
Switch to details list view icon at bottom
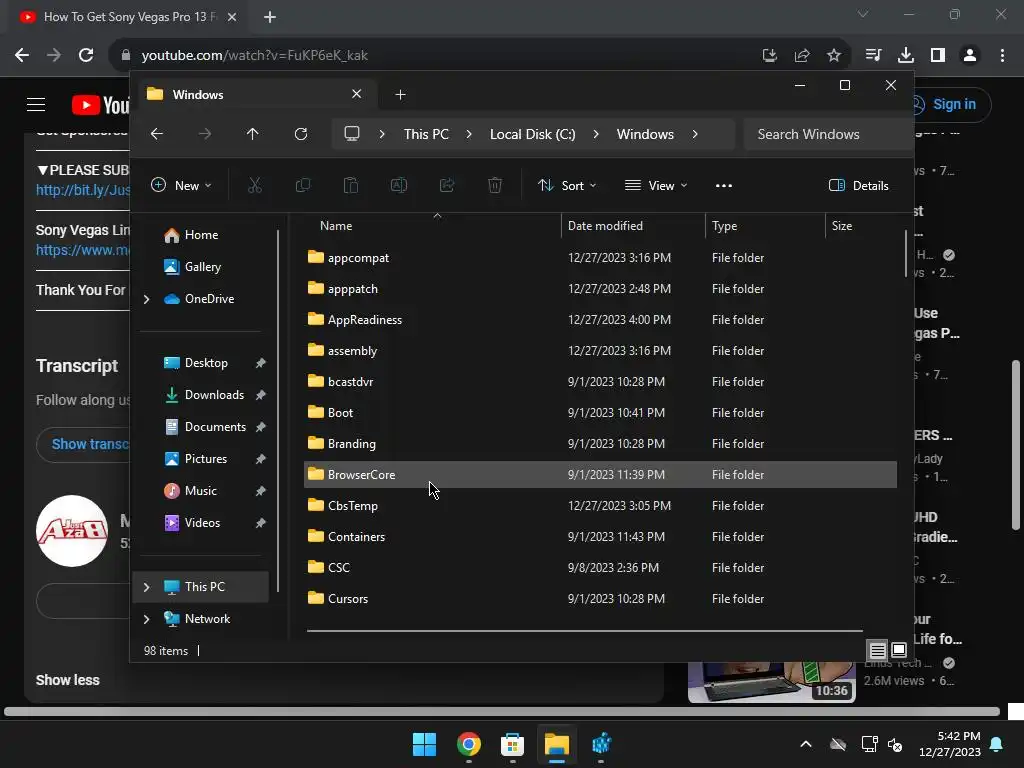[878, 650]
